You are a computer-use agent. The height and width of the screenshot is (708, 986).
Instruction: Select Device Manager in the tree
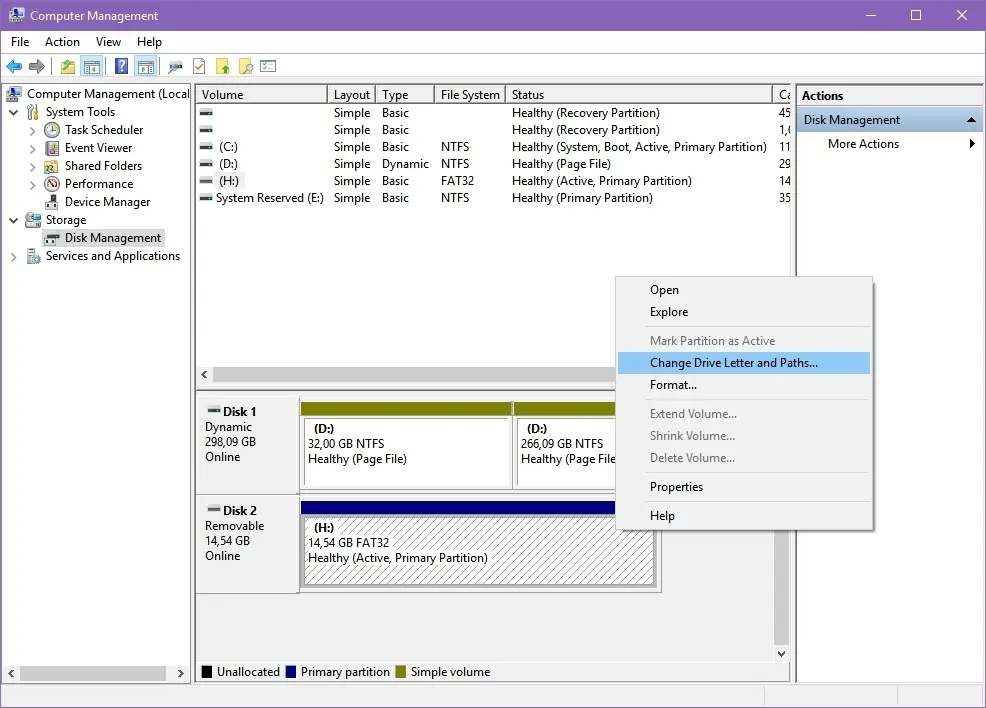[107, 202]
